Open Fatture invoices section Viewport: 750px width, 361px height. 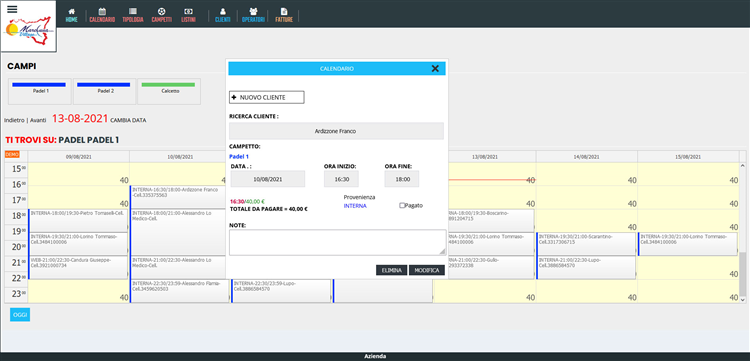pyautogui.click(x=284, y=15)
